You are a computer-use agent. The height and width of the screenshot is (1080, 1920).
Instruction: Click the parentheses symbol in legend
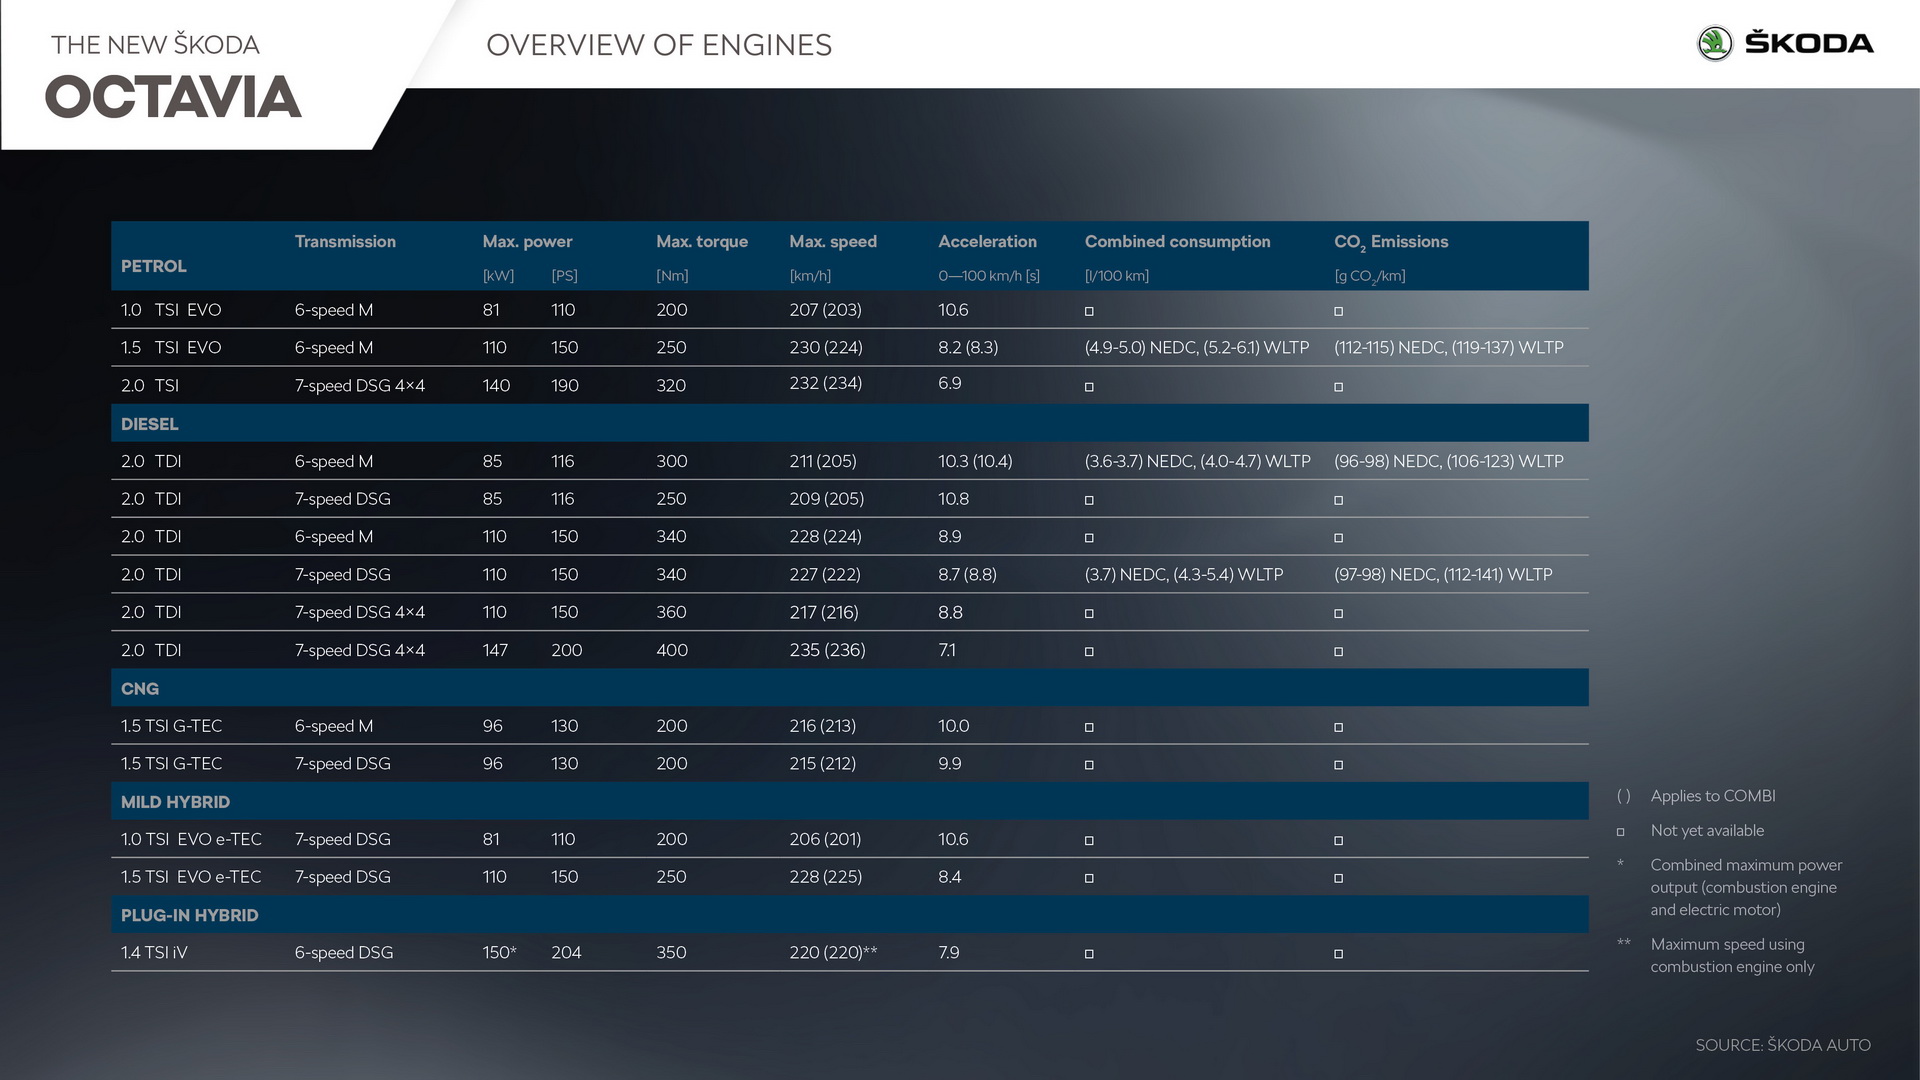tap(1623, 796)
